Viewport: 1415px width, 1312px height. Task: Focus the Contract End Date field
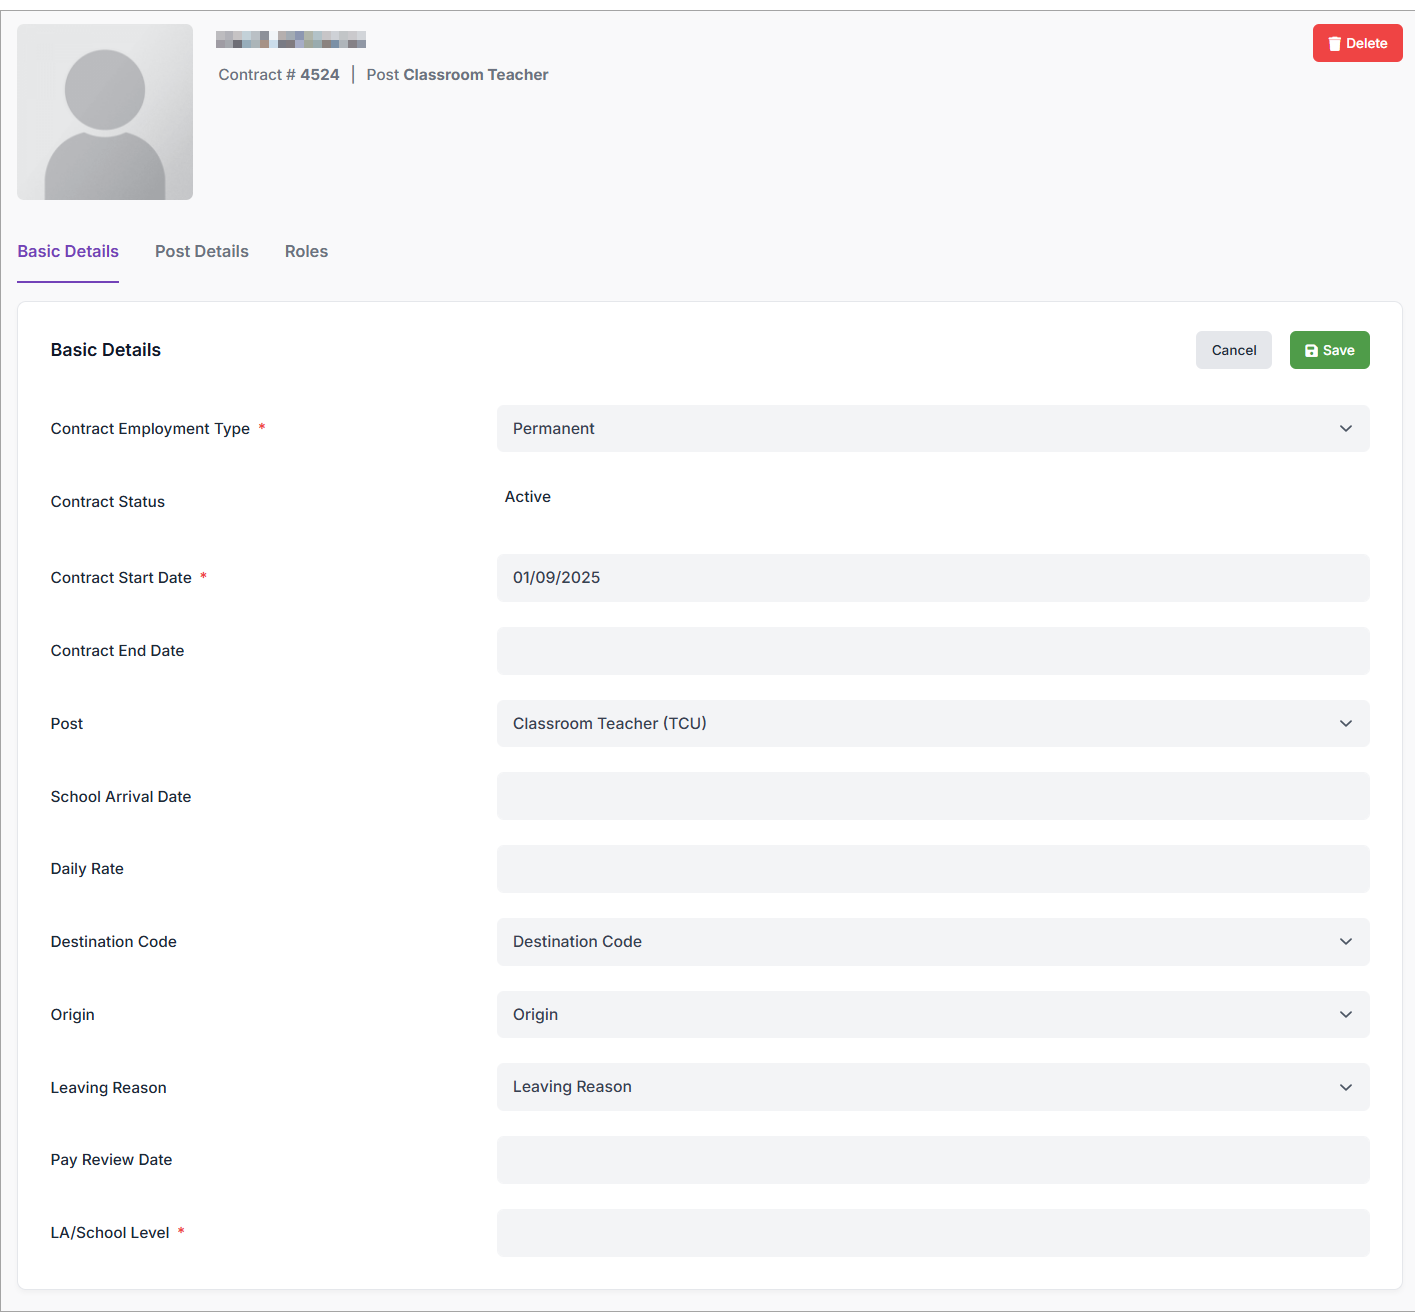932,651
